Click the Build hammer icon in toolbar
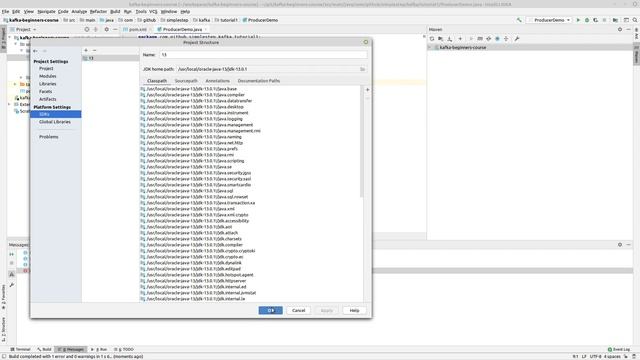Image resolution: width=640 pixels, height=360 pixels. pos(519,20)
